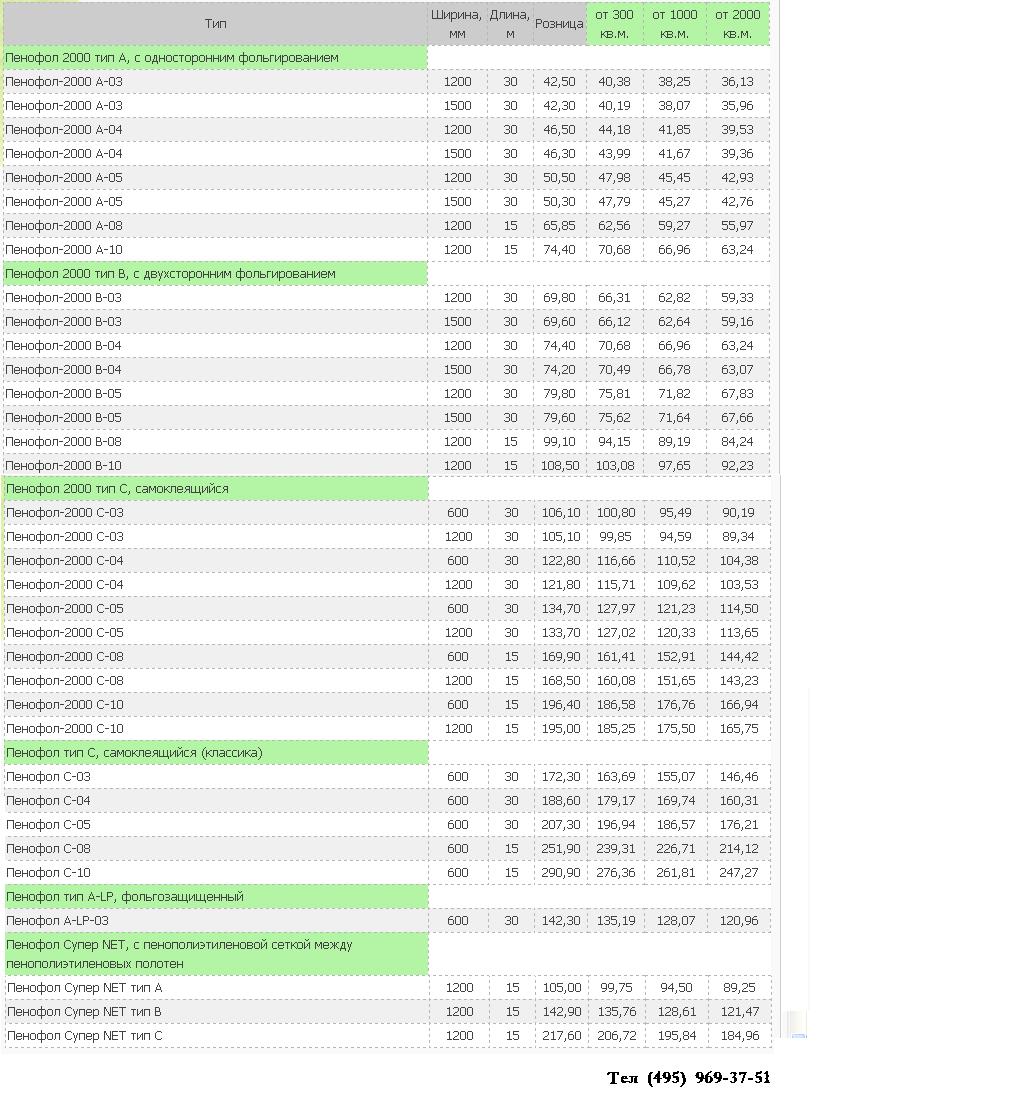
Task: Click the price cell '66,78'
Action: pos(674,370)
